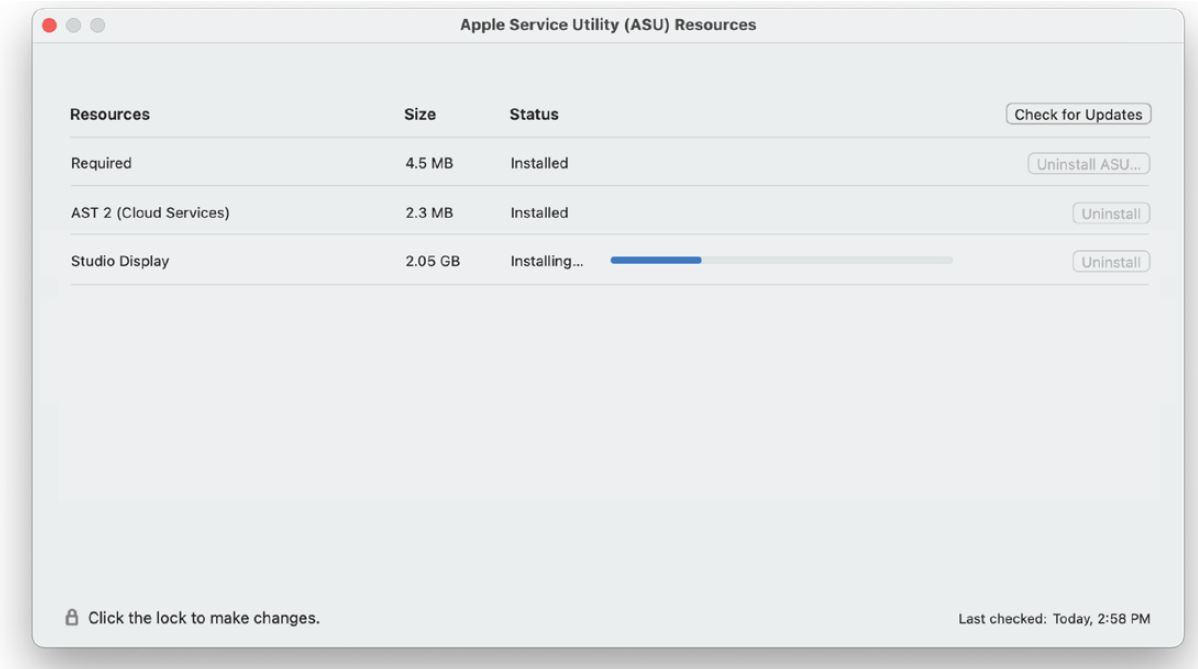Click the Installing... status text

point(546,261)
